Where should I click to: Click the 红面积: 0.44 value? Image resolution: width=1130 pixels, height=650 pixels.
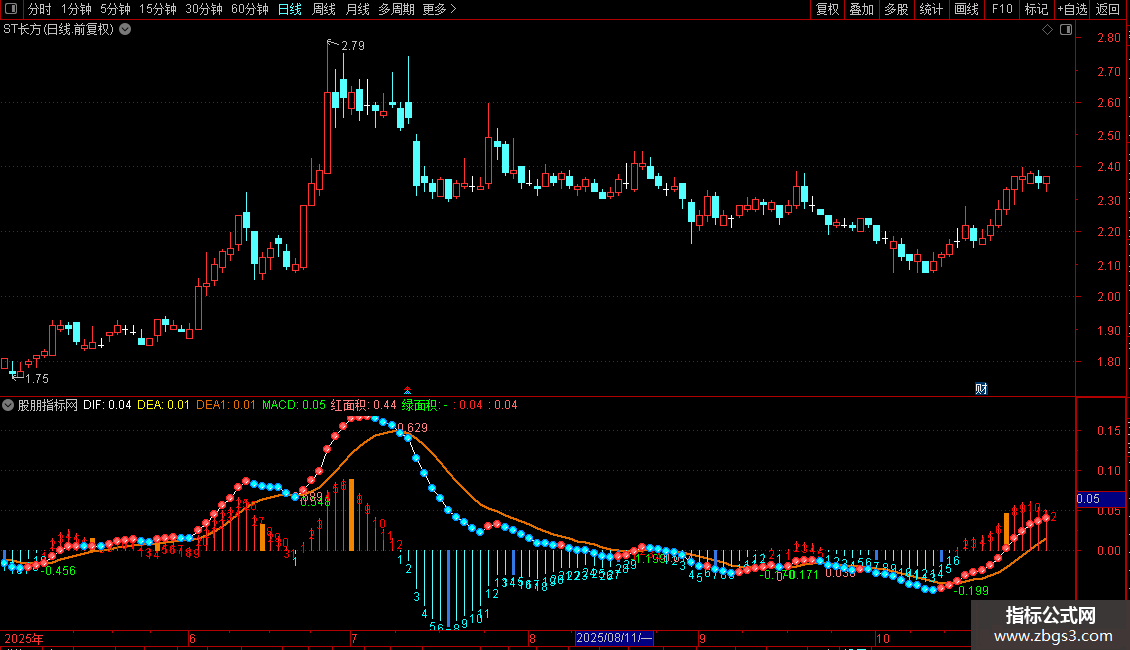[363, 405]
